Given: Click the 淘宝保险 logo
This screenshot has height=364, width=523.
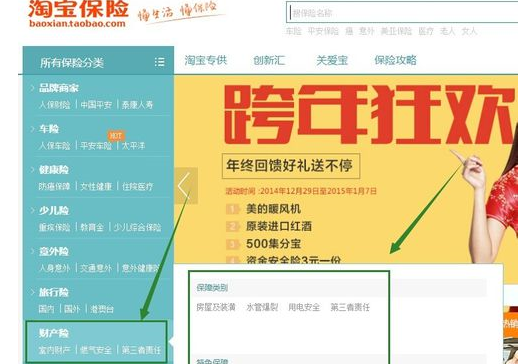Looking at the screenshot, I should point(78,14).
